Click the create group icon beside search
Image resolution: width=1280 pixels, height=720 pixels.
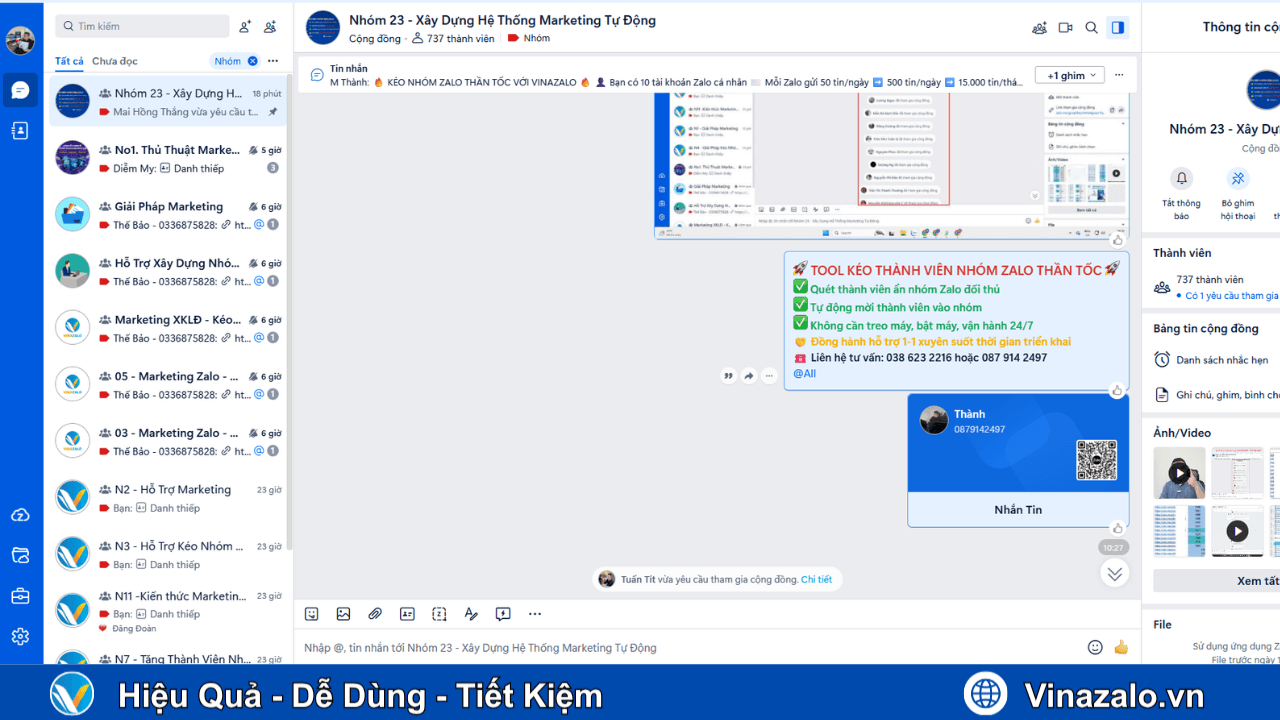click(270, 27)
